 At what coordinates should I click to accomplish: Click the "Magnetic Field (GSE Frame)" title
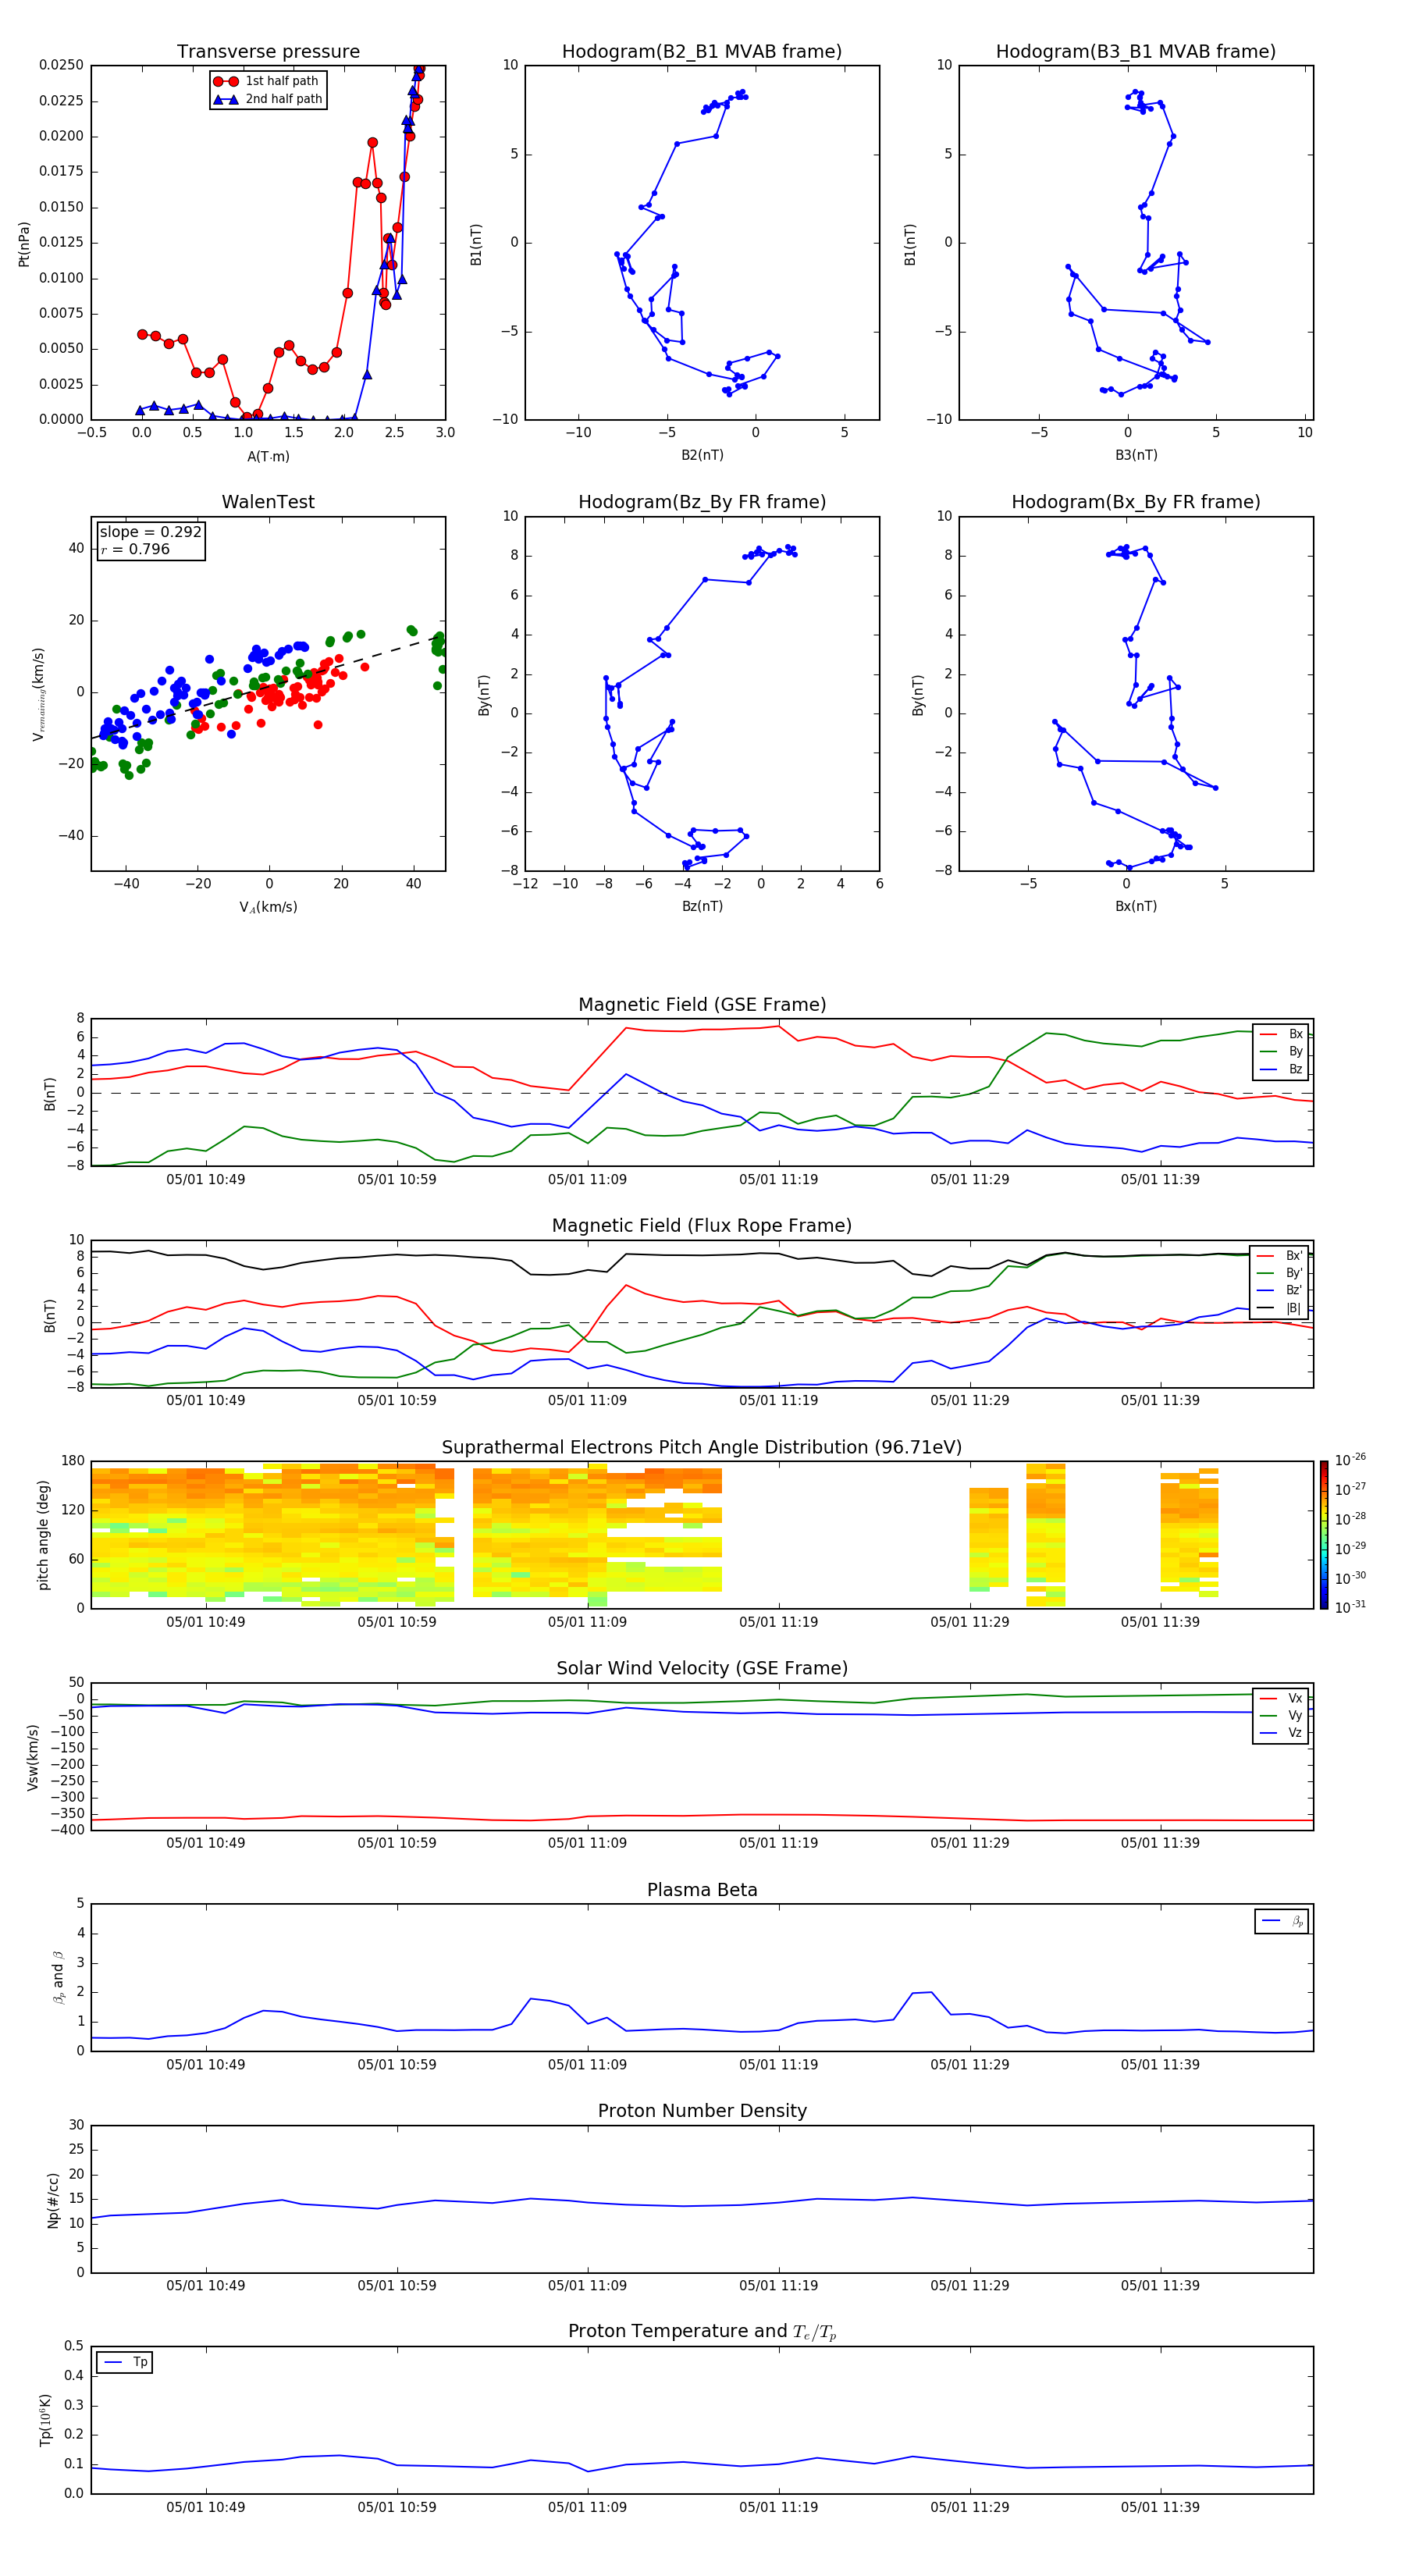pos(702,1005)
